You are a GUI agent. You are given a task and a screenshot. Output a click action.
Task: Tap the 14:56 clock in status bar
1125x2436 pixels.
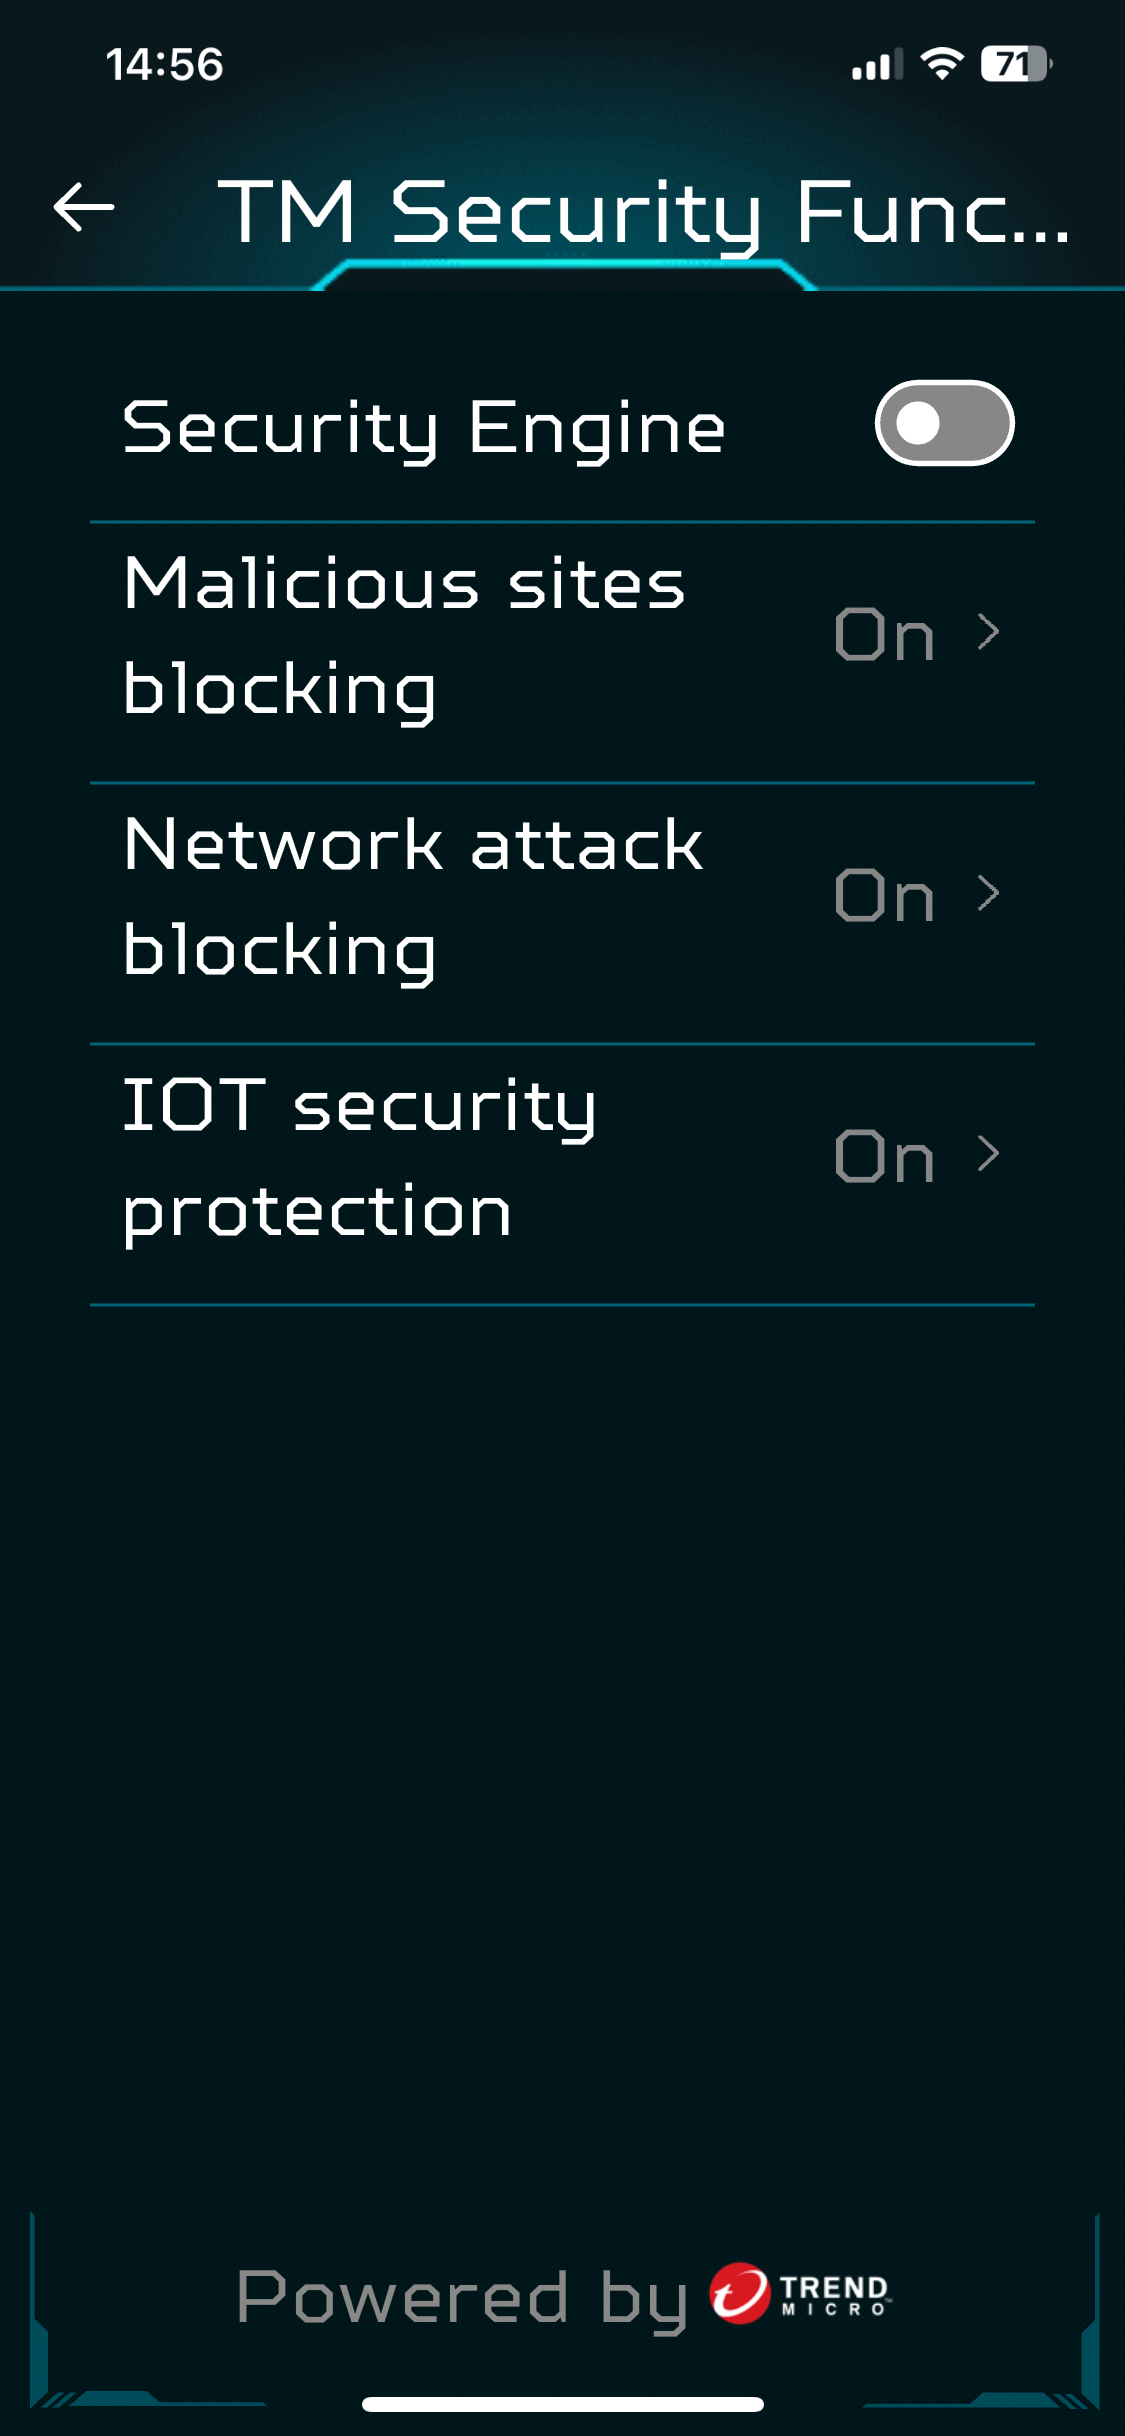(165, 65)
